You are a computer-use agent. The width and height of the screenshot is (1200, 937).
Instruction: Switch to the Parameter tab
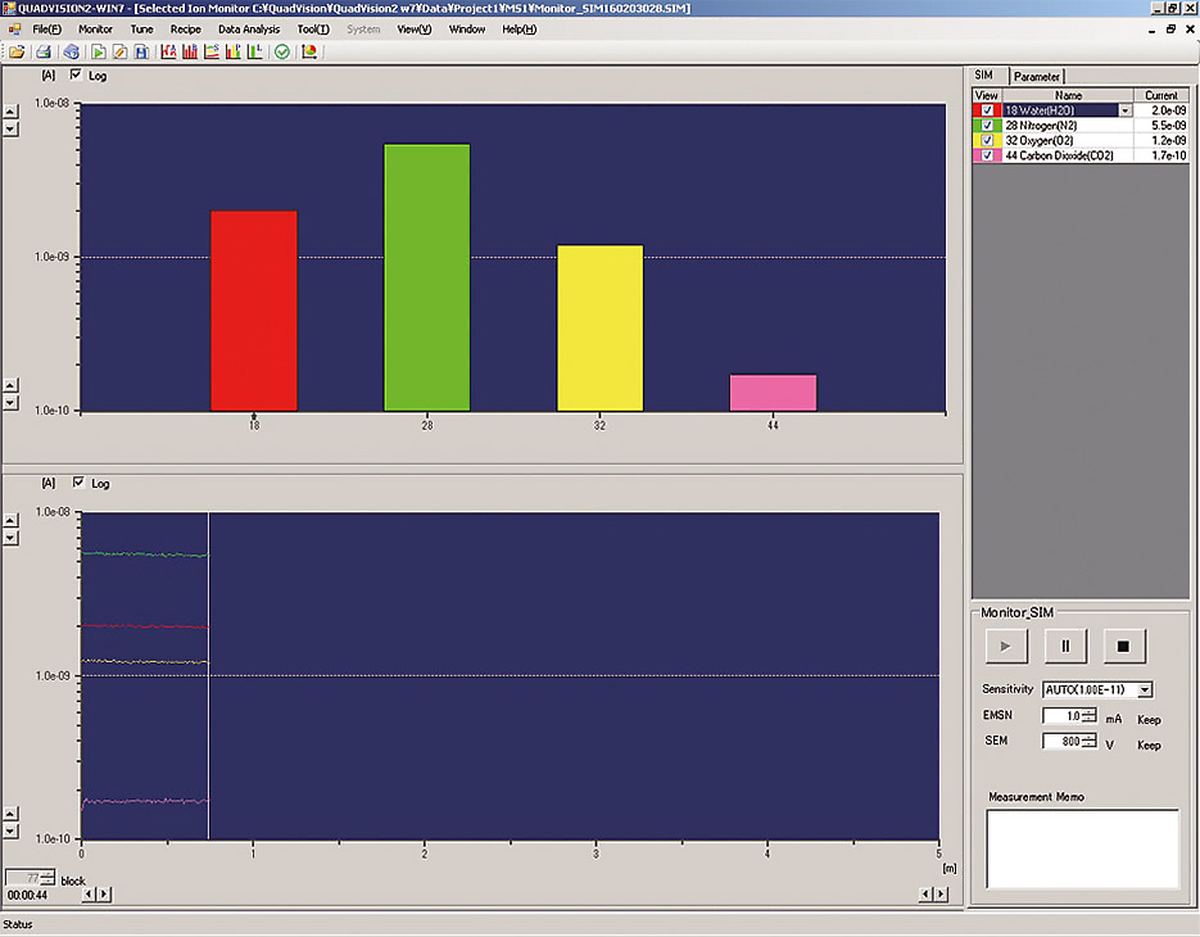1036,76
